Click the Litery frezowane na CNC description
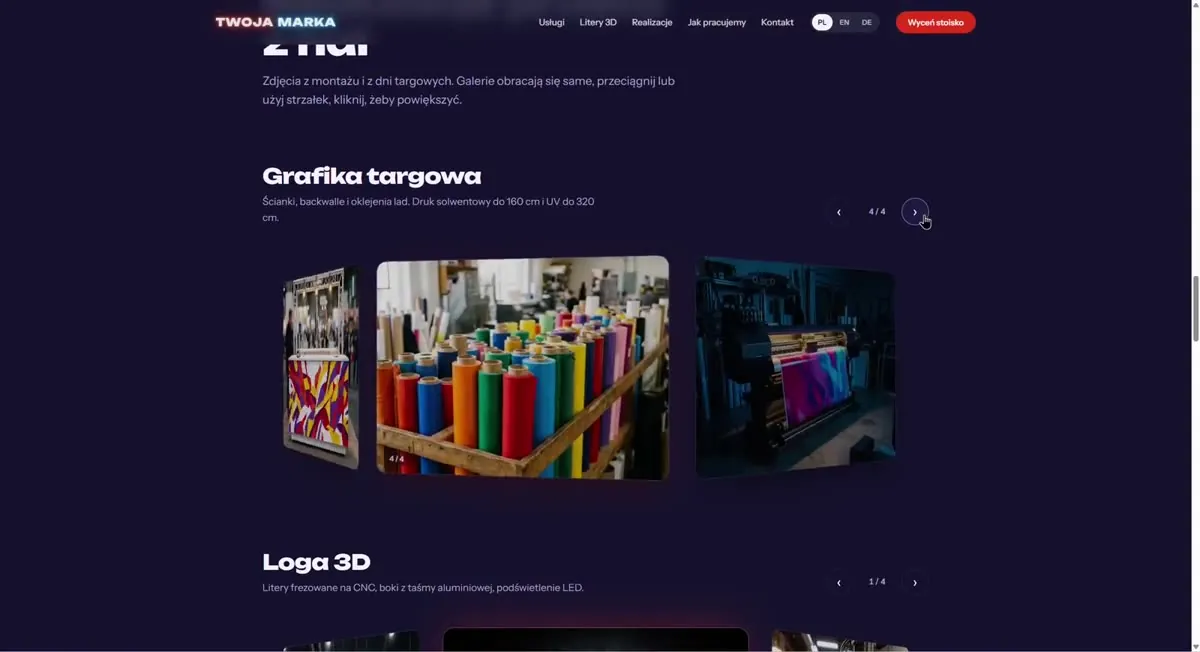 pyautogui.click(x=422, y=588)
